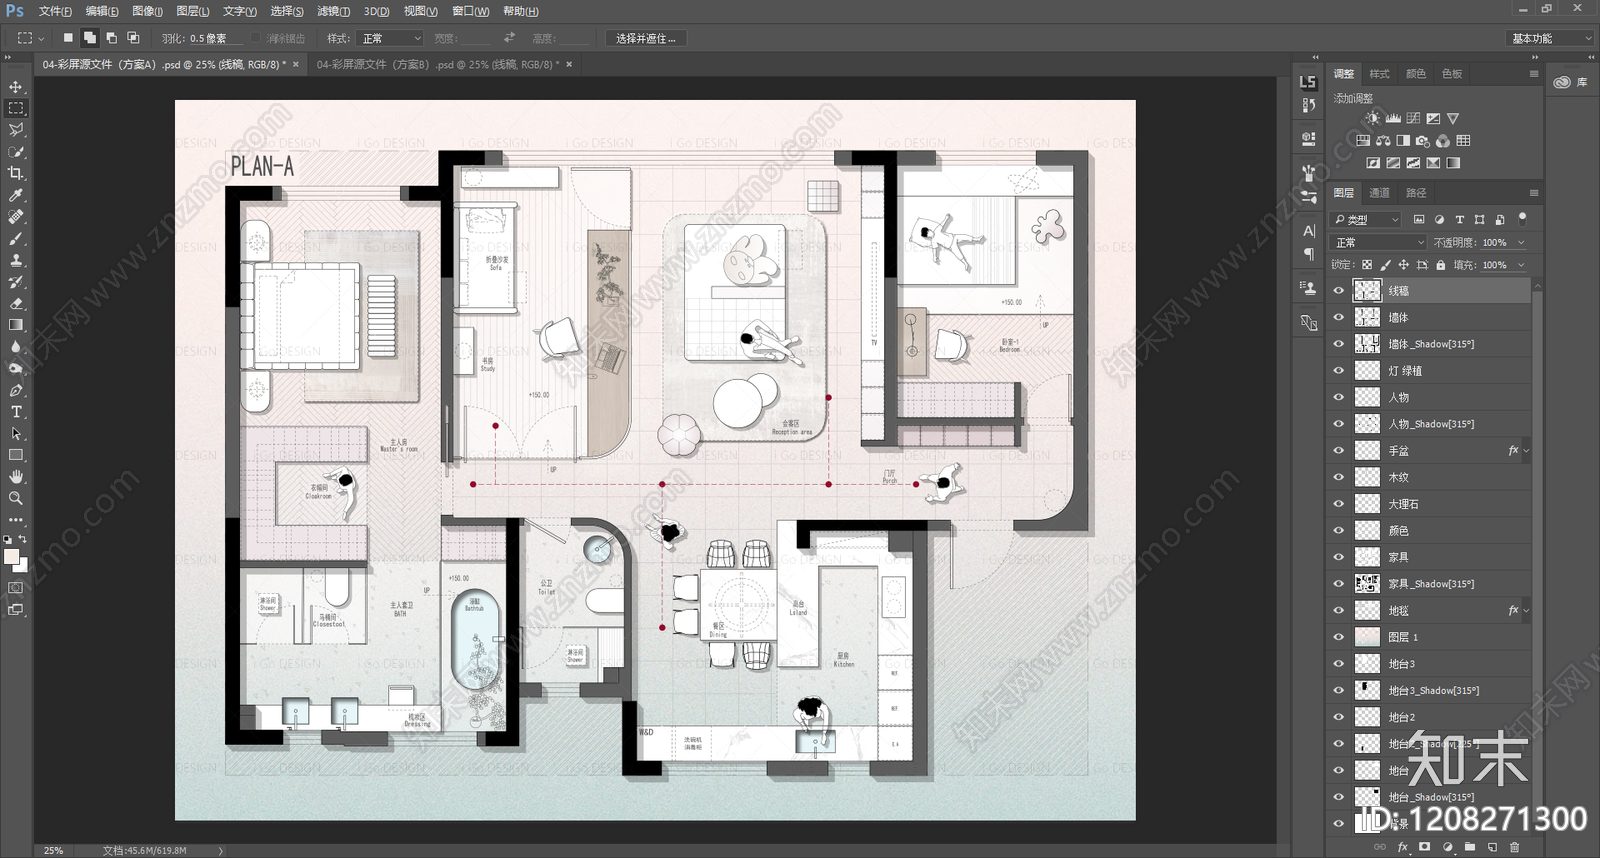Open the 图层 menu in menu bar

click(x=192, y=11)
